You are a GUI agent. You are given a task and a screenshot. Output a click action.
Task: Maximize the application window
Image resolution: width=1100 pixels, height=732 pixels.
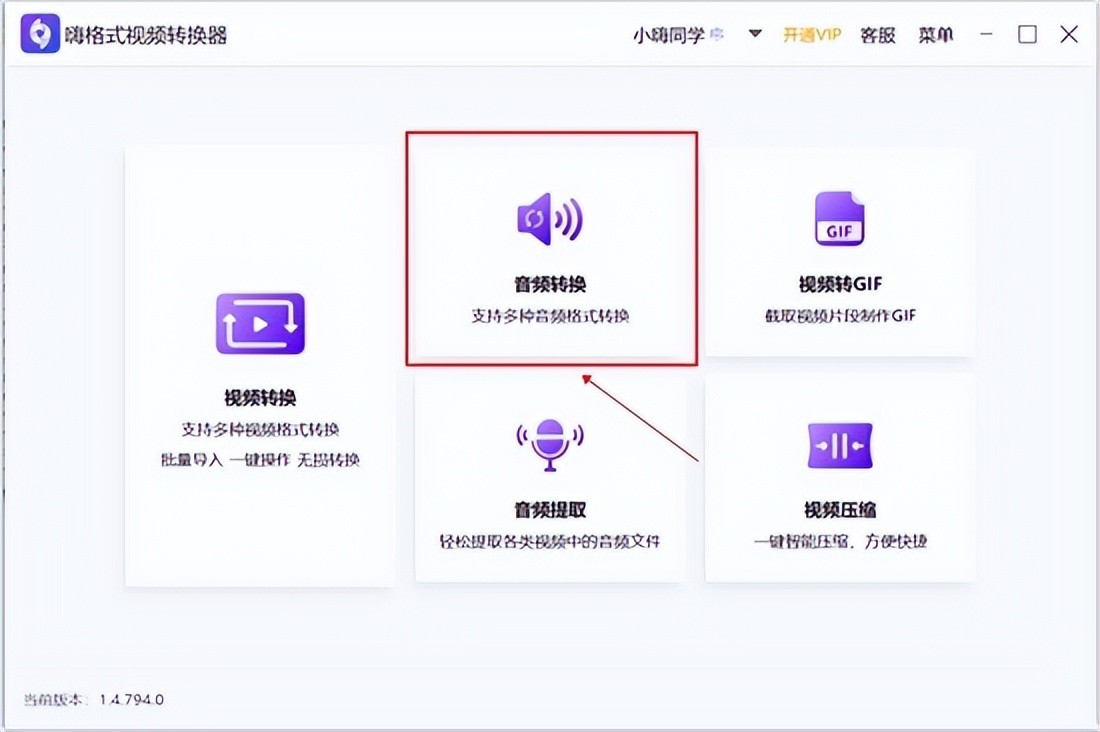[x=1027, y=35]
